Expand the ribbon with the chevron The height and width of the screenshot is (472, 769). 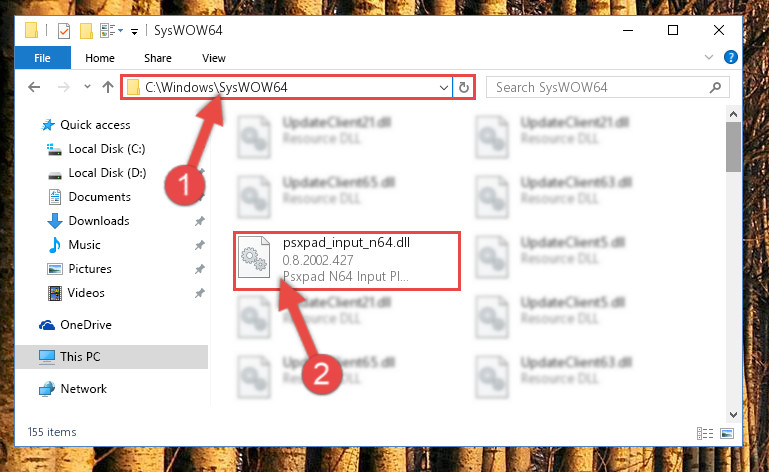pyautogui.click(x=709, y=57)
